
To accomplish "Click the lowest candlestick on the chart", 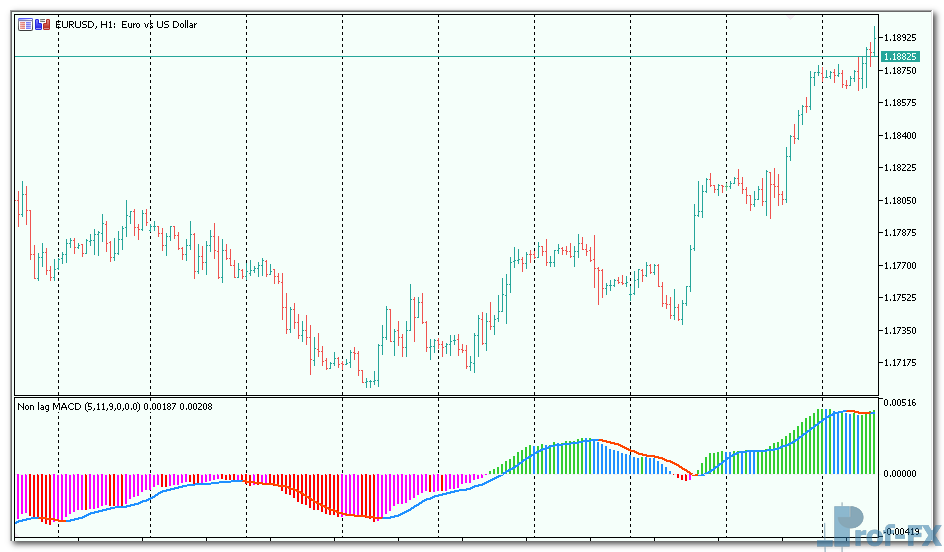I will pos(370,380).
